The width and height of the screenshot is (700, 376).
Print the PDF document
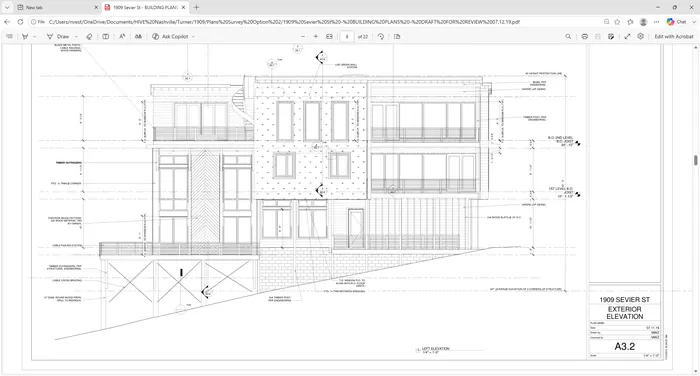pyautogui.click(x=584, y=37)
